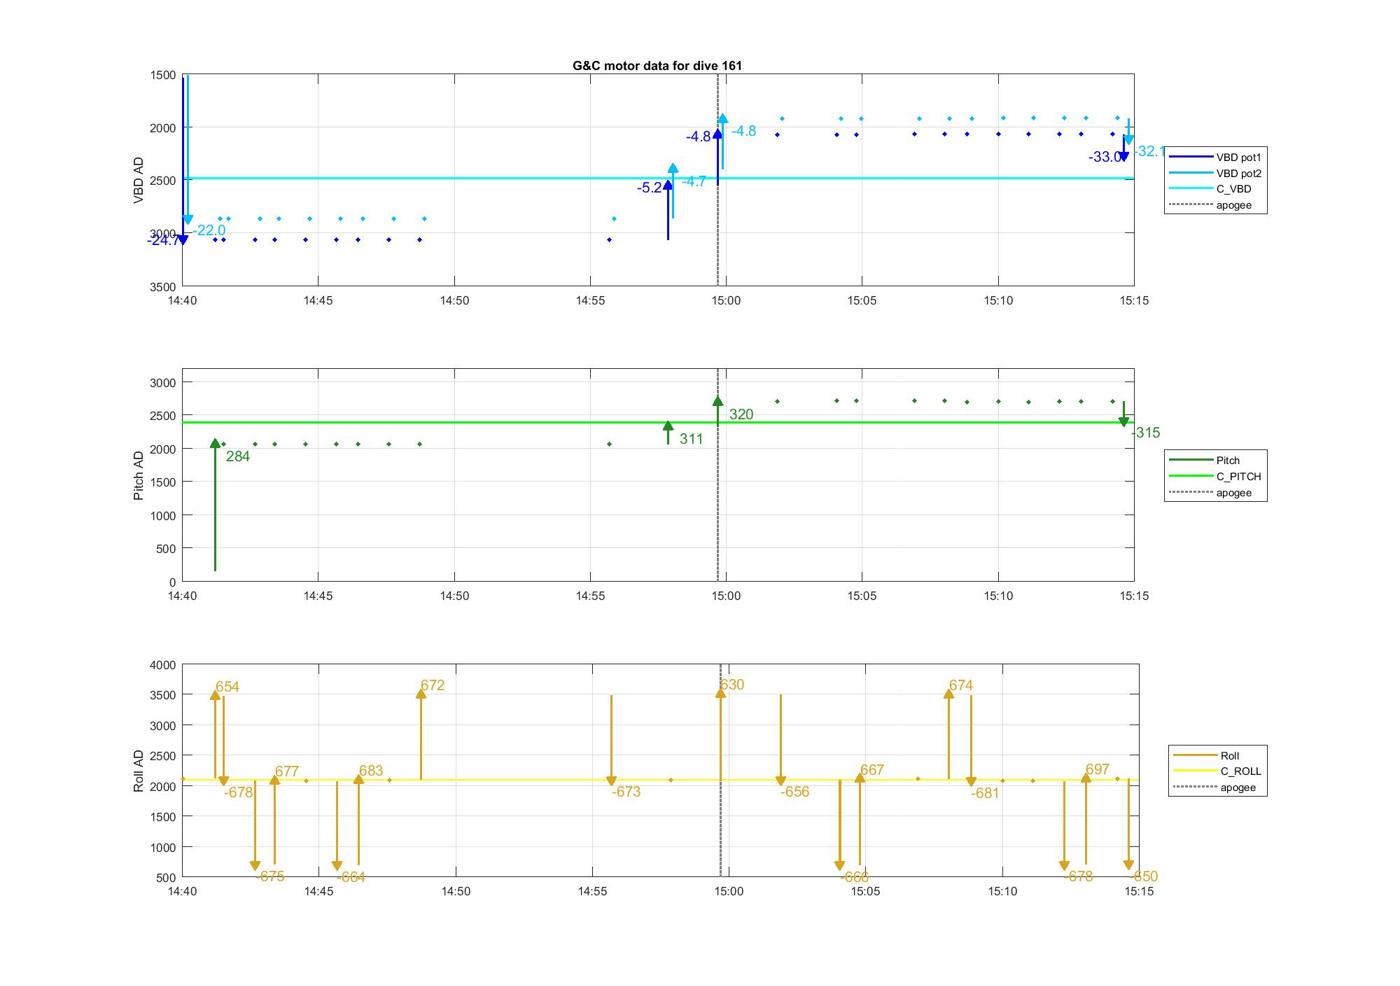This screenshot has height=986, width=1400.
Task: Click the '-650' roll data label
Action: pos(1144,877)
